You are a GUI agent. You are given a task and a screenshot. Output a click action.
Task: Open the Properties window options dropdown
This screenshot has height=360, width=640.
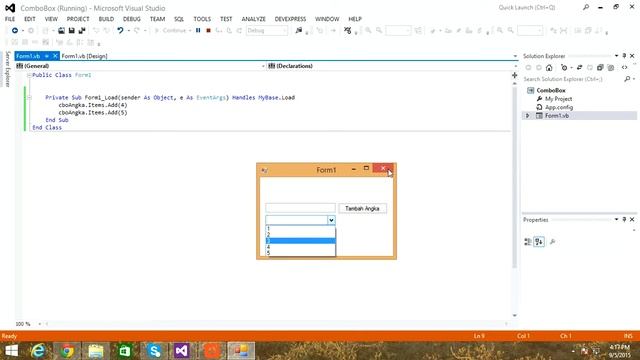(x=616, y=220)
